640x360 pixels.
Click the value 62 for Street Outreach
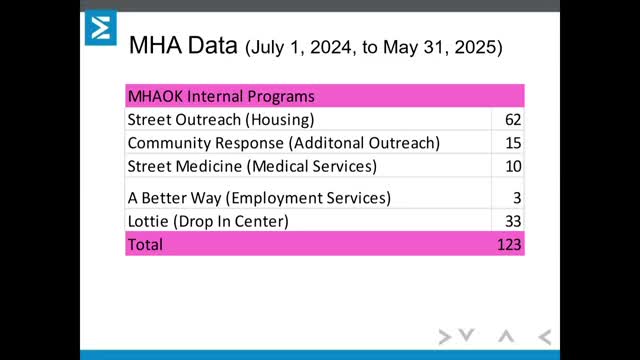pyautogui.click(x=513, y=120)
